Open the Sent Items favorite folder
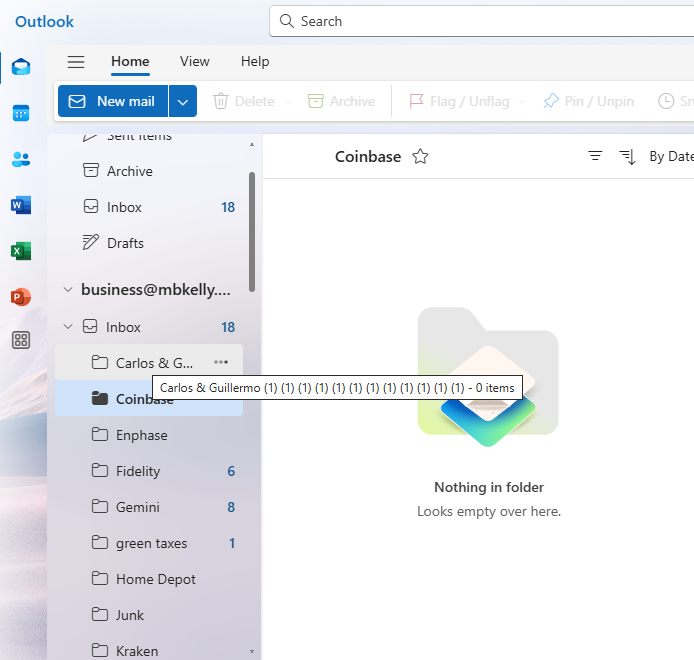Image resolution: width=694 pixels, height=660 pixels. (x=149, y=138)
